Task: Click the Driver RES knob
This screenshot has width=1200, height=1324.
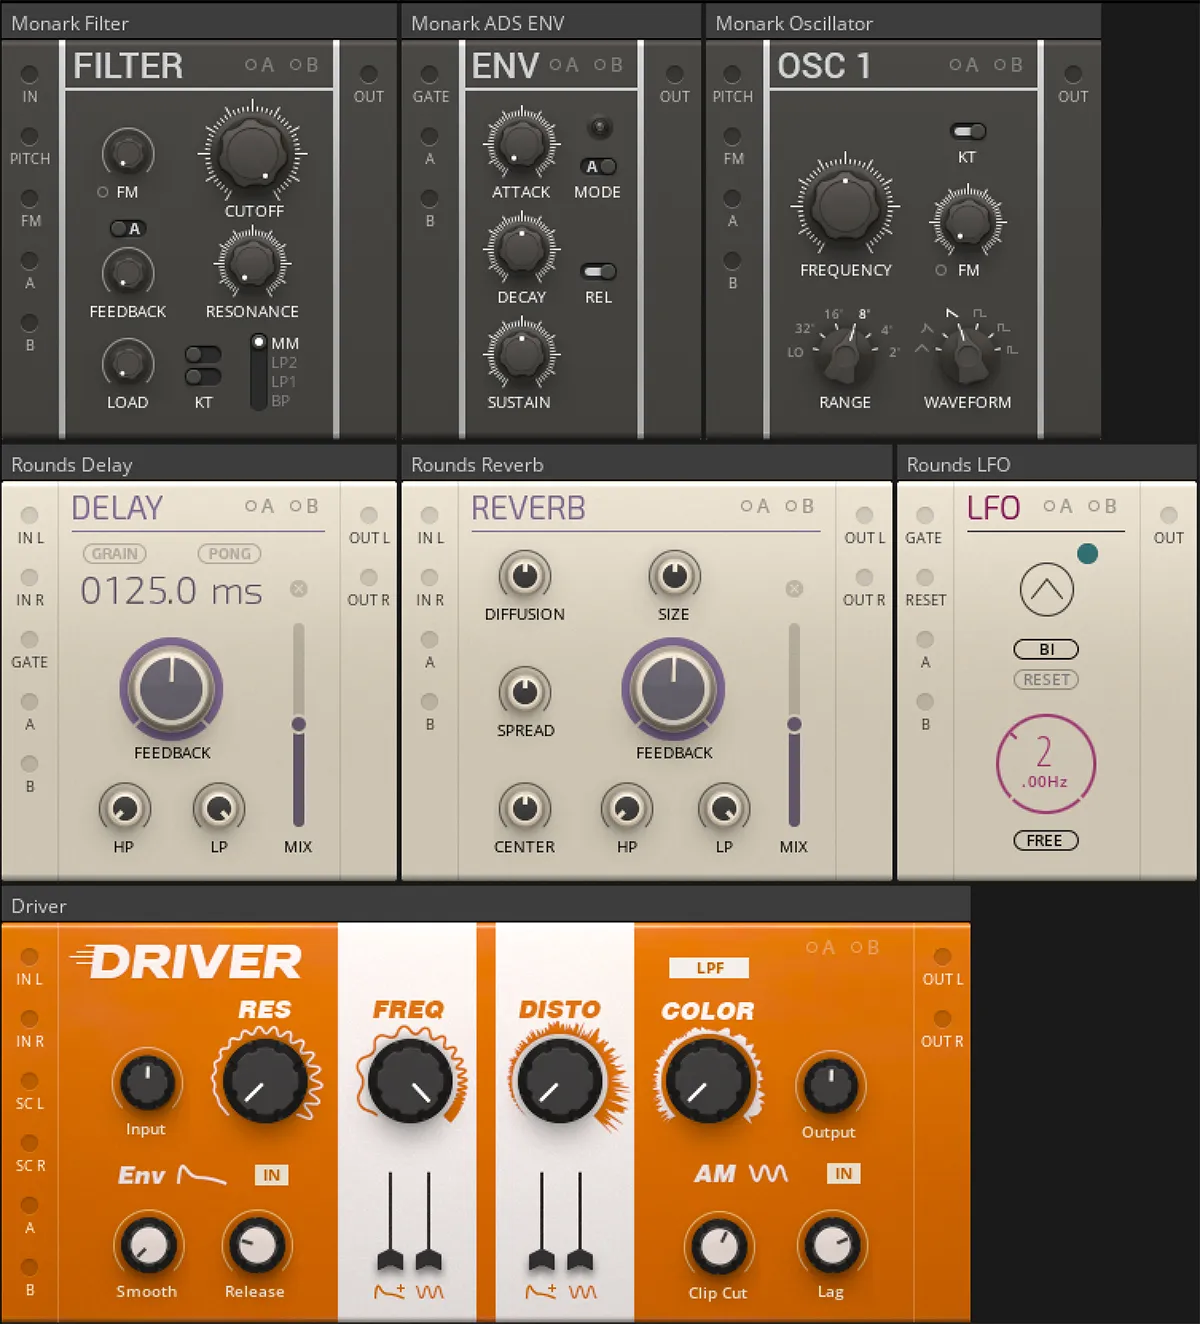Action: (x=265, y=1080)
